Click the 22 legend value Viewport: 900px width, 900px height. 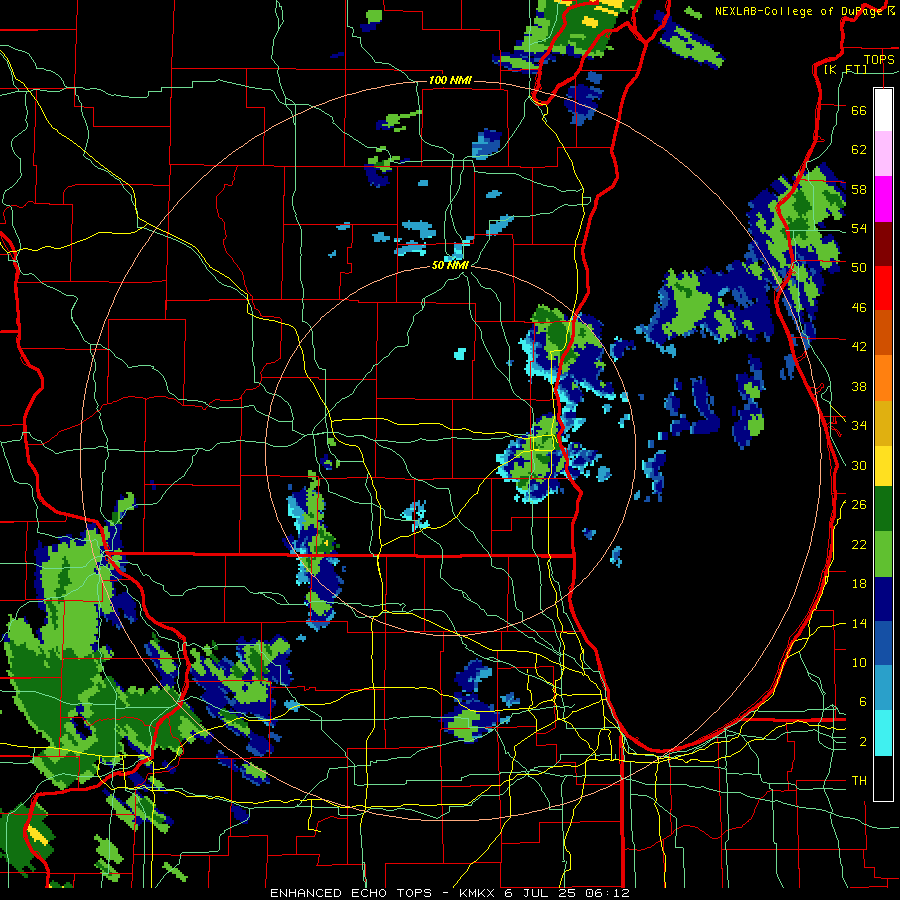859,544
